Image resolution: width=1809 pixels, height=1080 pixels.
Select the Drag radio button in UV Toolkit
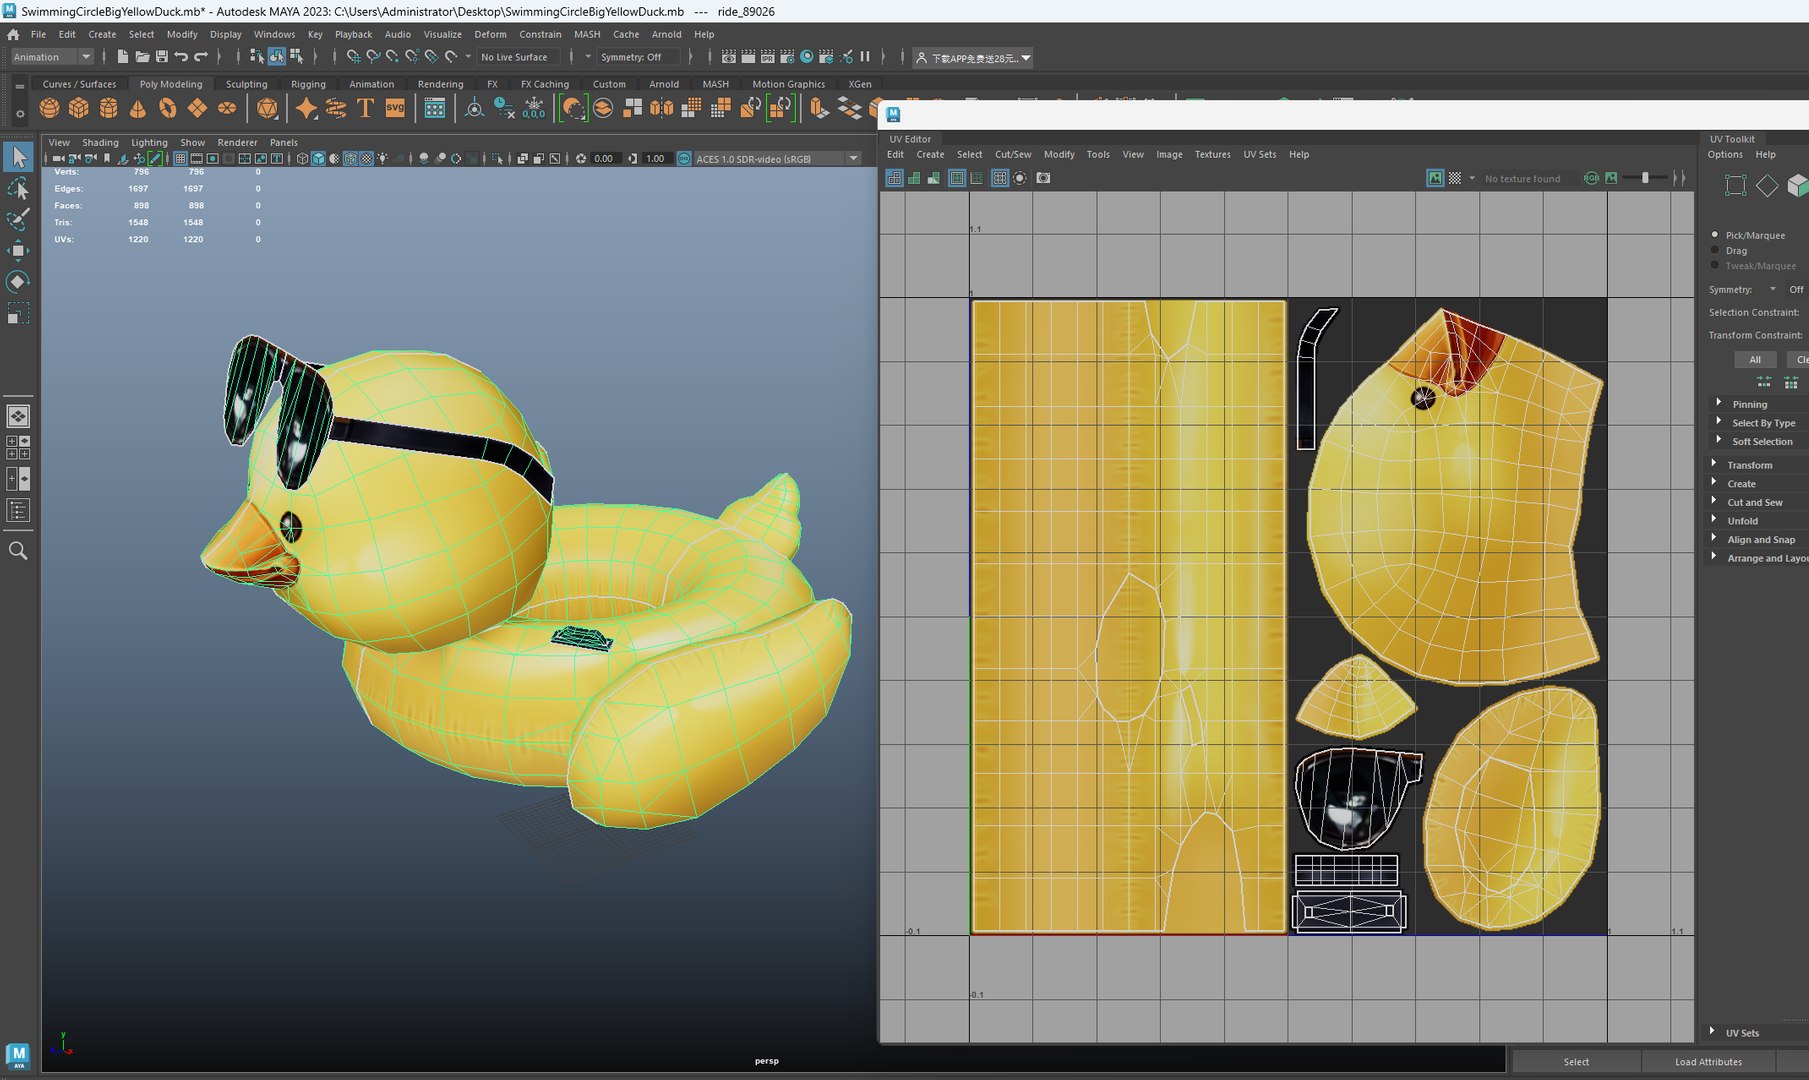click(x=1715, y=250)
